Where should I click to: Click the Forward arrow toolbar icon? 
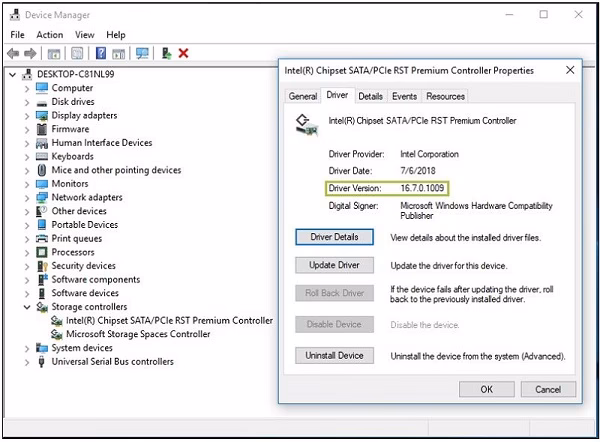pyautogui.click(x=30, y=54)
